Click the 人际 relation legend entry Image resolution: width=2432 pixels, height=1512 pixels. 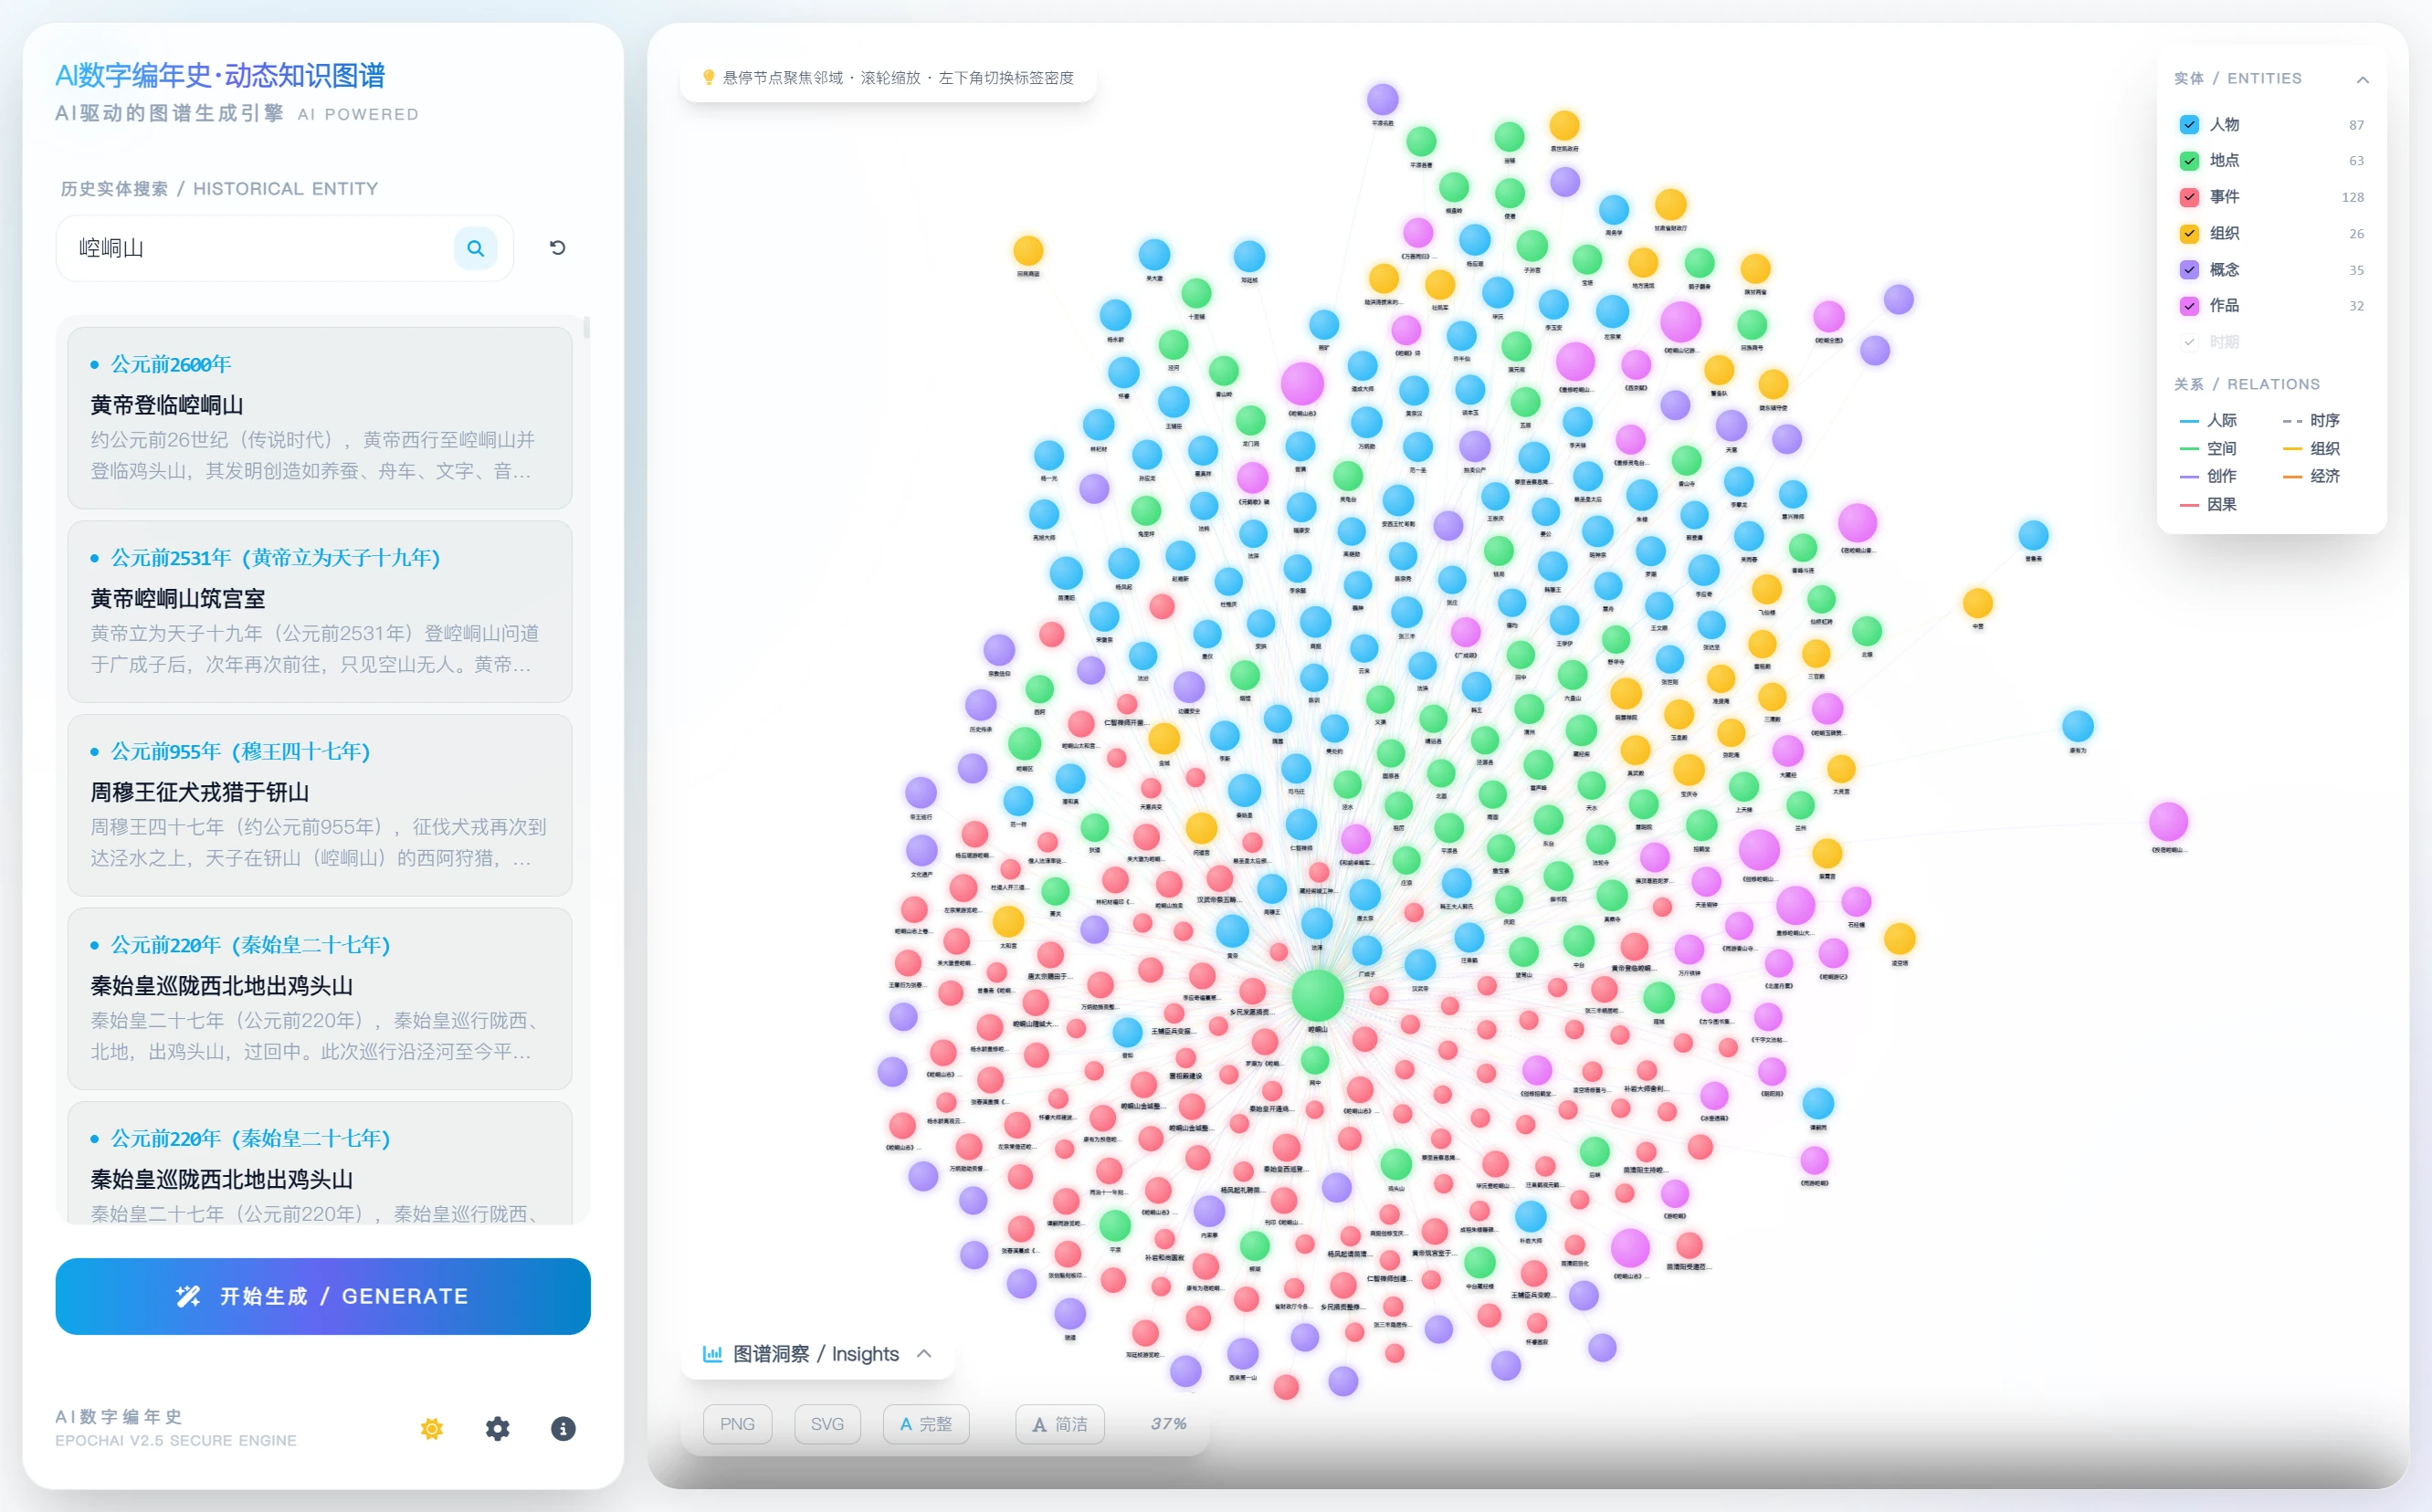point(2209,421)
